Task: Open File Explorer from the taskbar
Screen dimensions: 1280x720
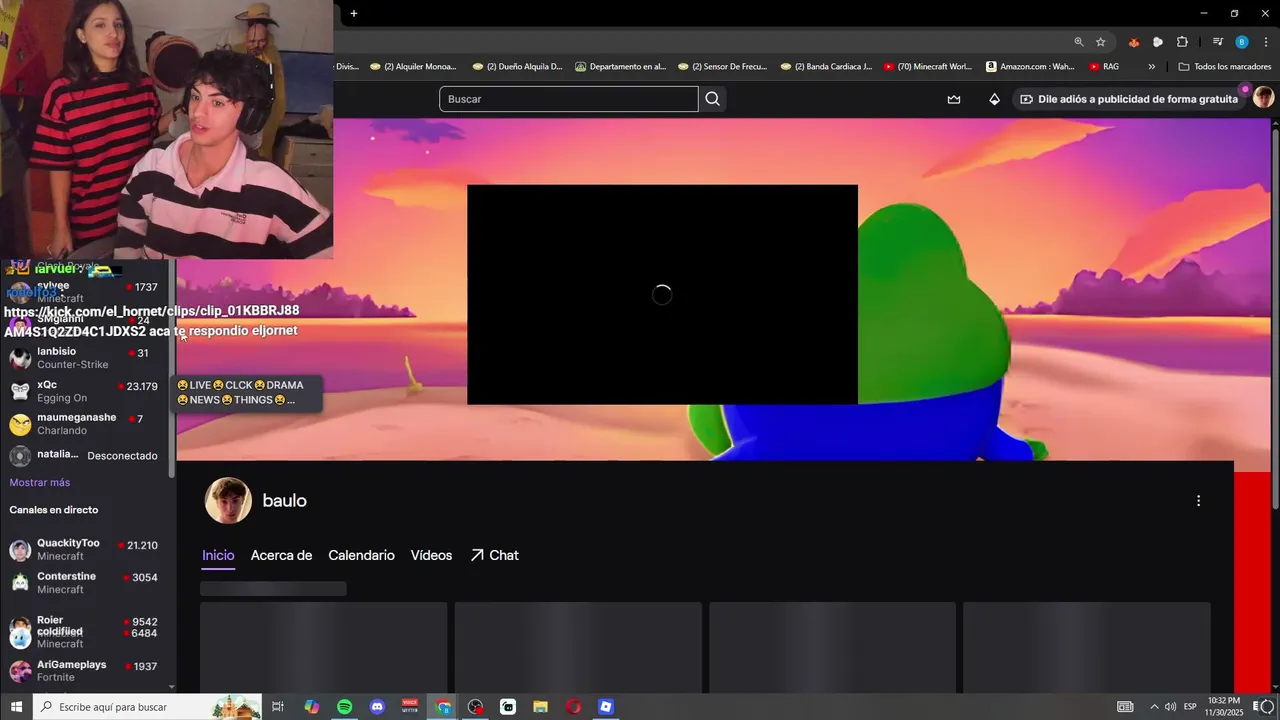Action: click(540, 707)
